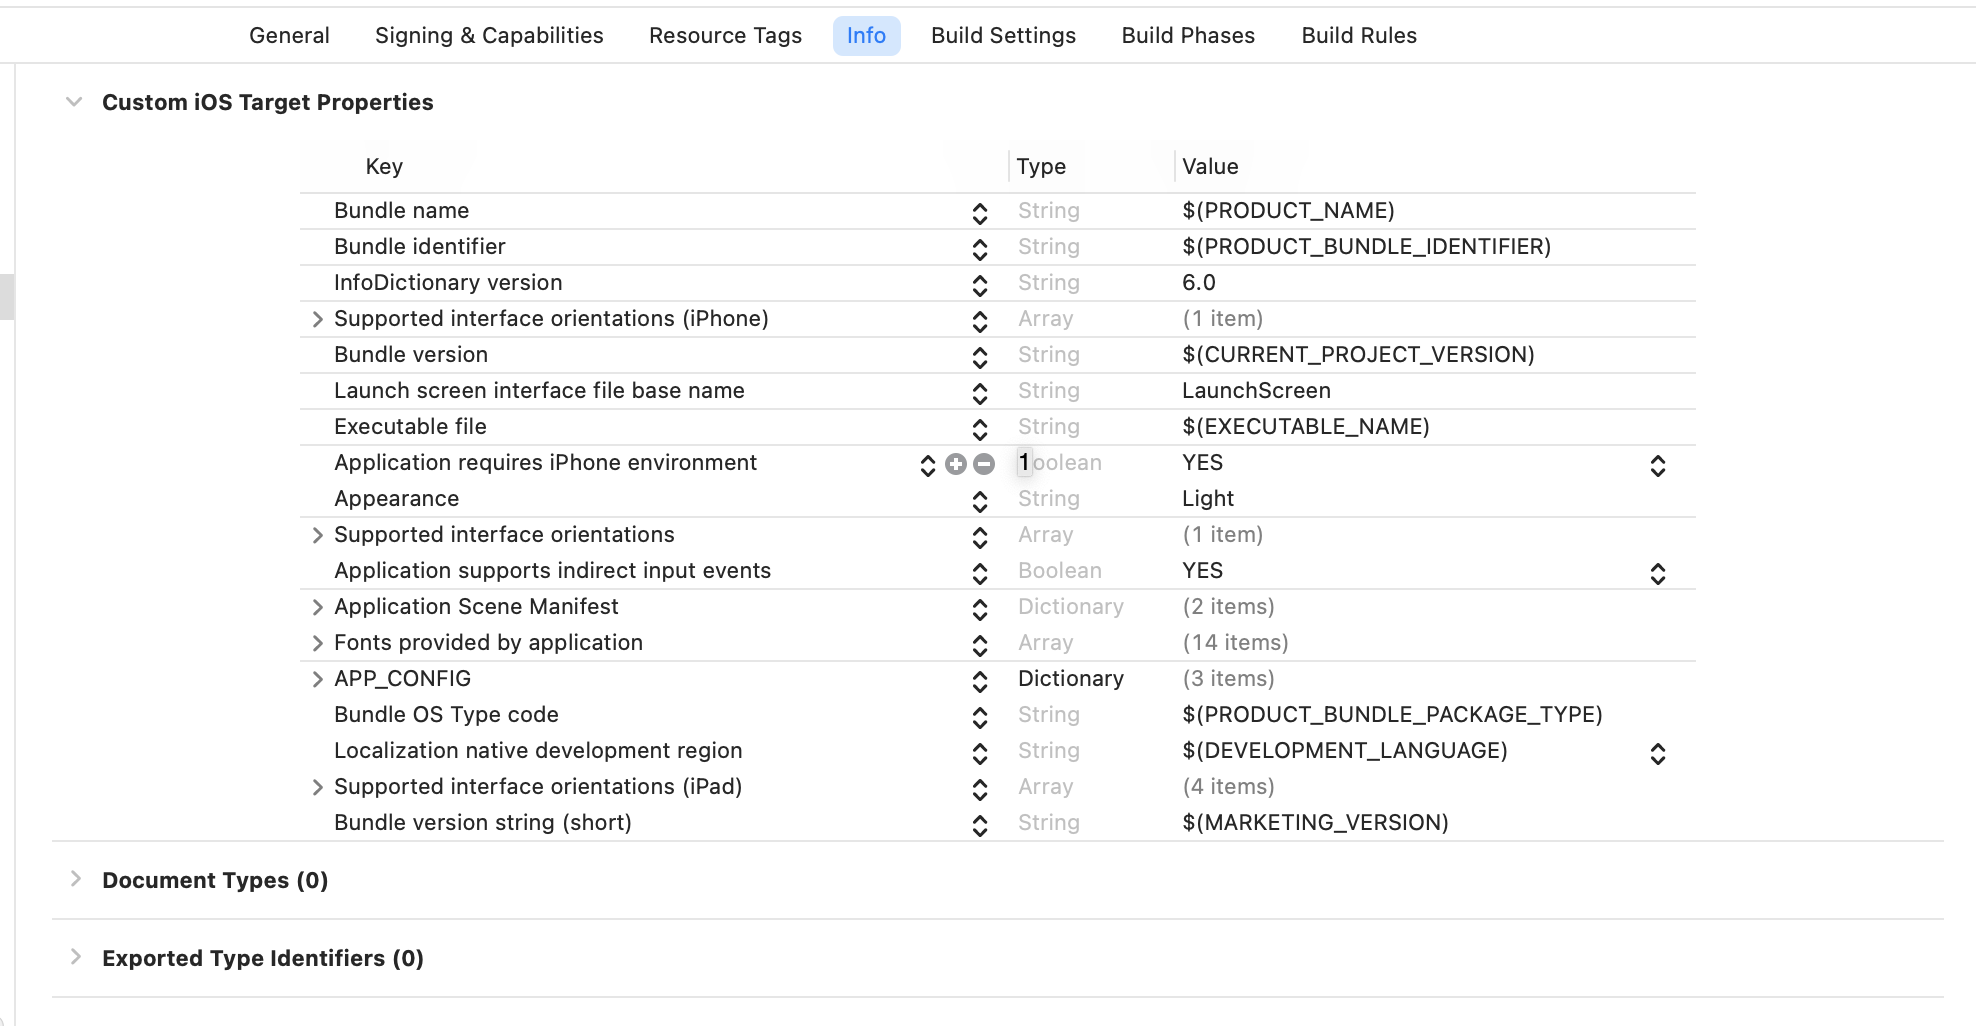Open the type selector for Appearance
The width and height of the screenshot is (1976, 1026).
979,501
